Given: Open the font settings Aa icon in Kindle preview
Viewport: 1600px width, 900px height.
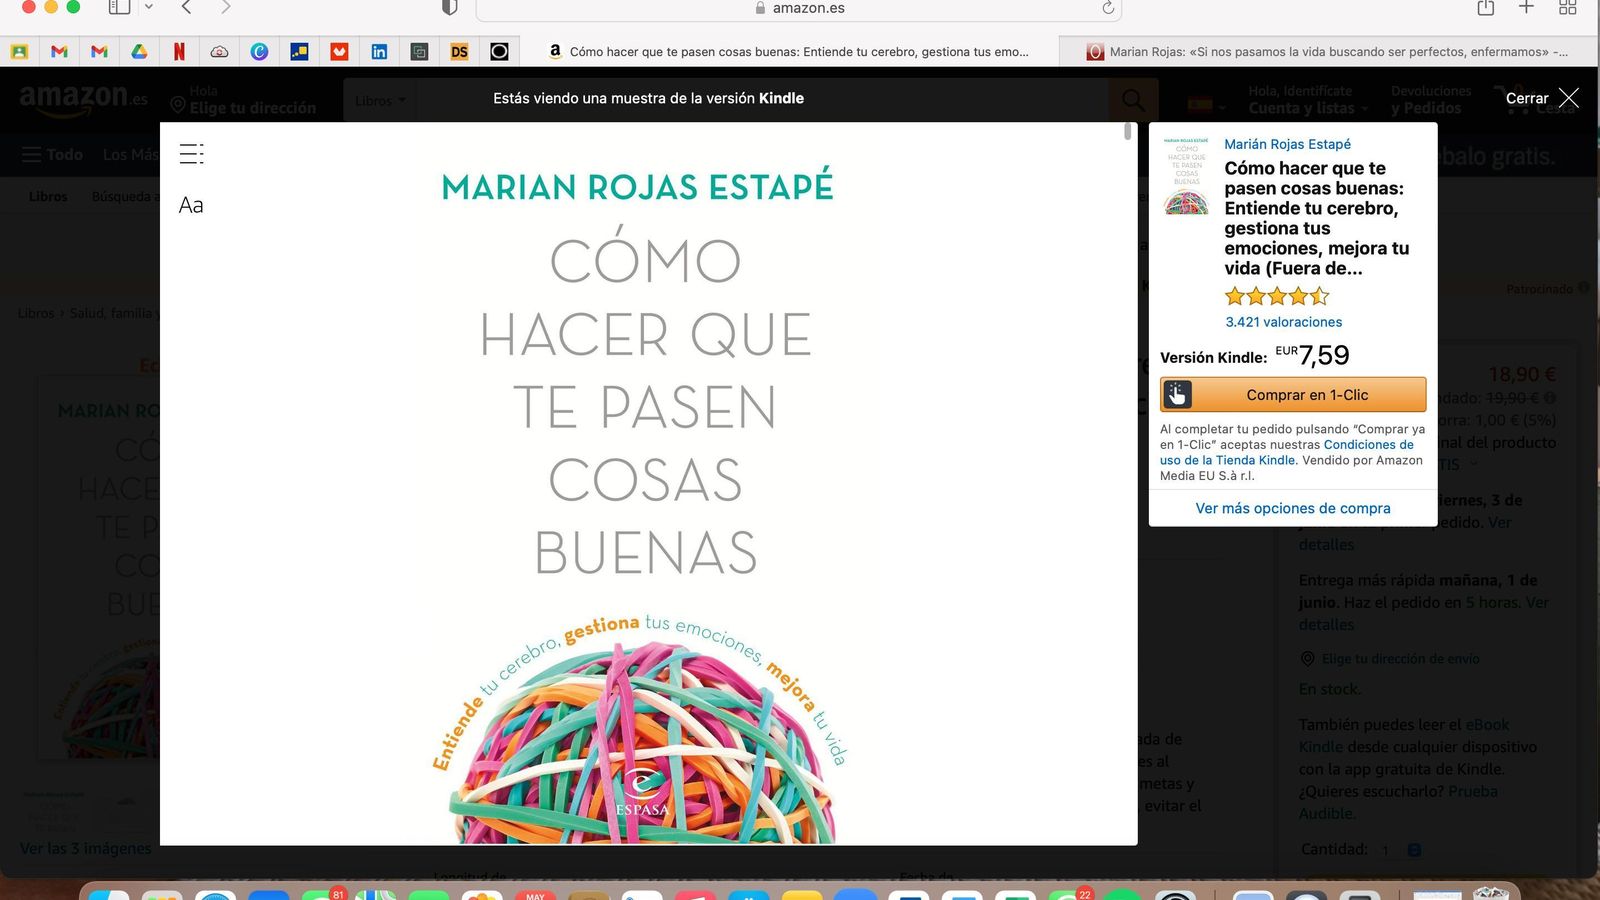Looking at the screenshot, I should coord(190,205).
